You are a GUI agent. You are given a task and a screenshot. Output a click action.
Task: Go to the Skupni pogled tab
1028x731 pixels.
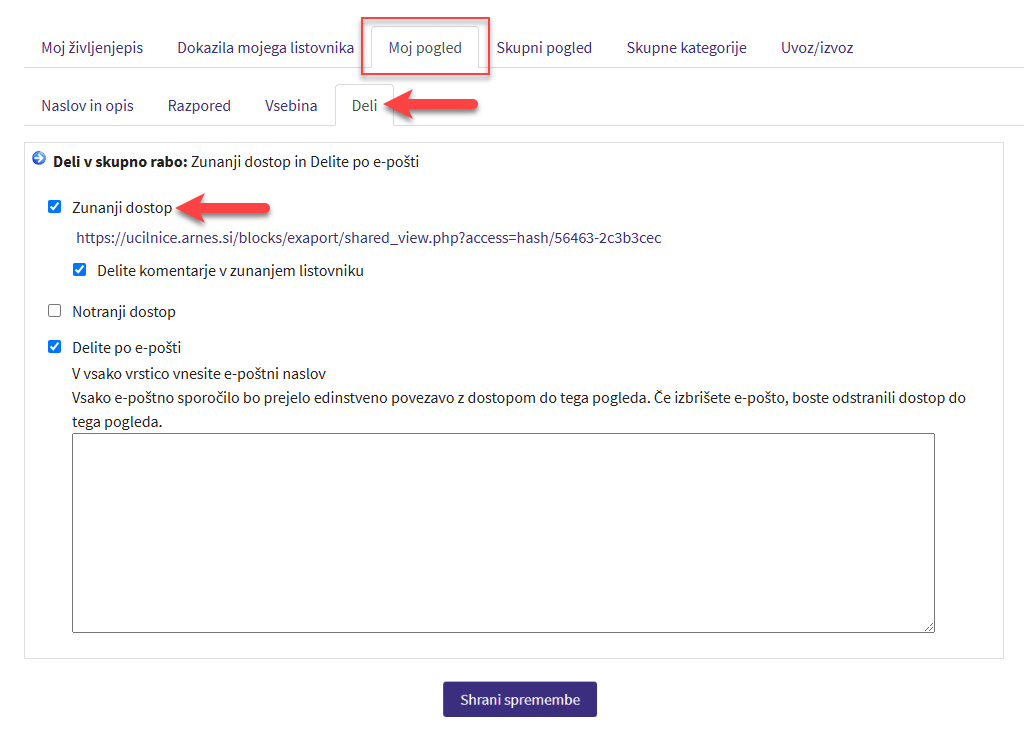(x=544, y=47)
